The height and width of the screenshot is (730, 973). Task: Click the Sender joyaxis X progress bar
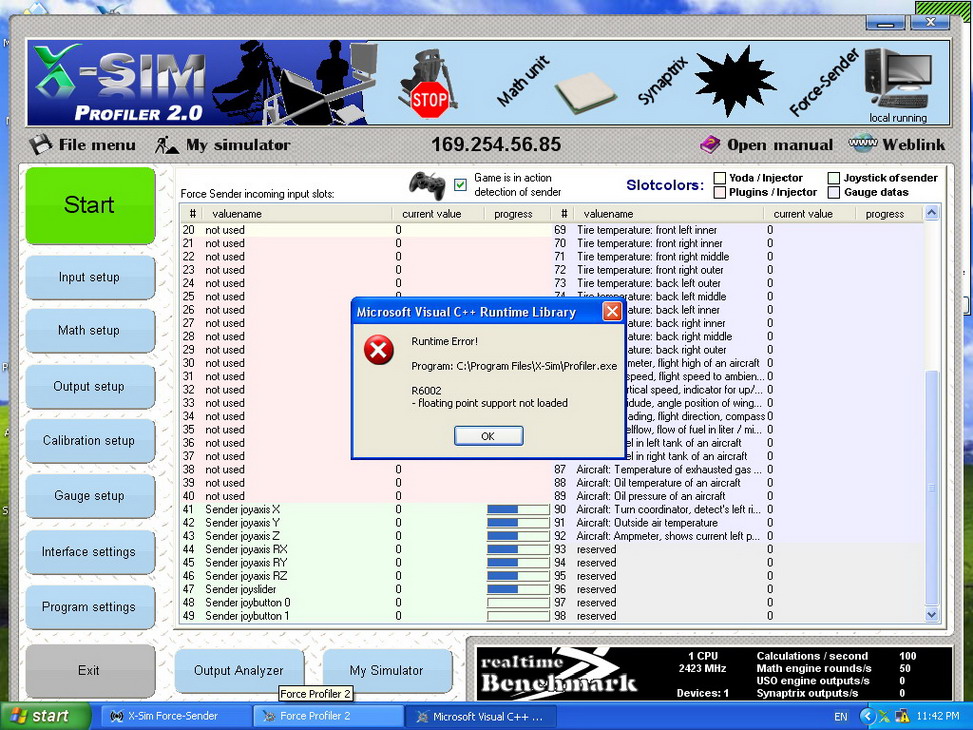(x=518, y=510)
